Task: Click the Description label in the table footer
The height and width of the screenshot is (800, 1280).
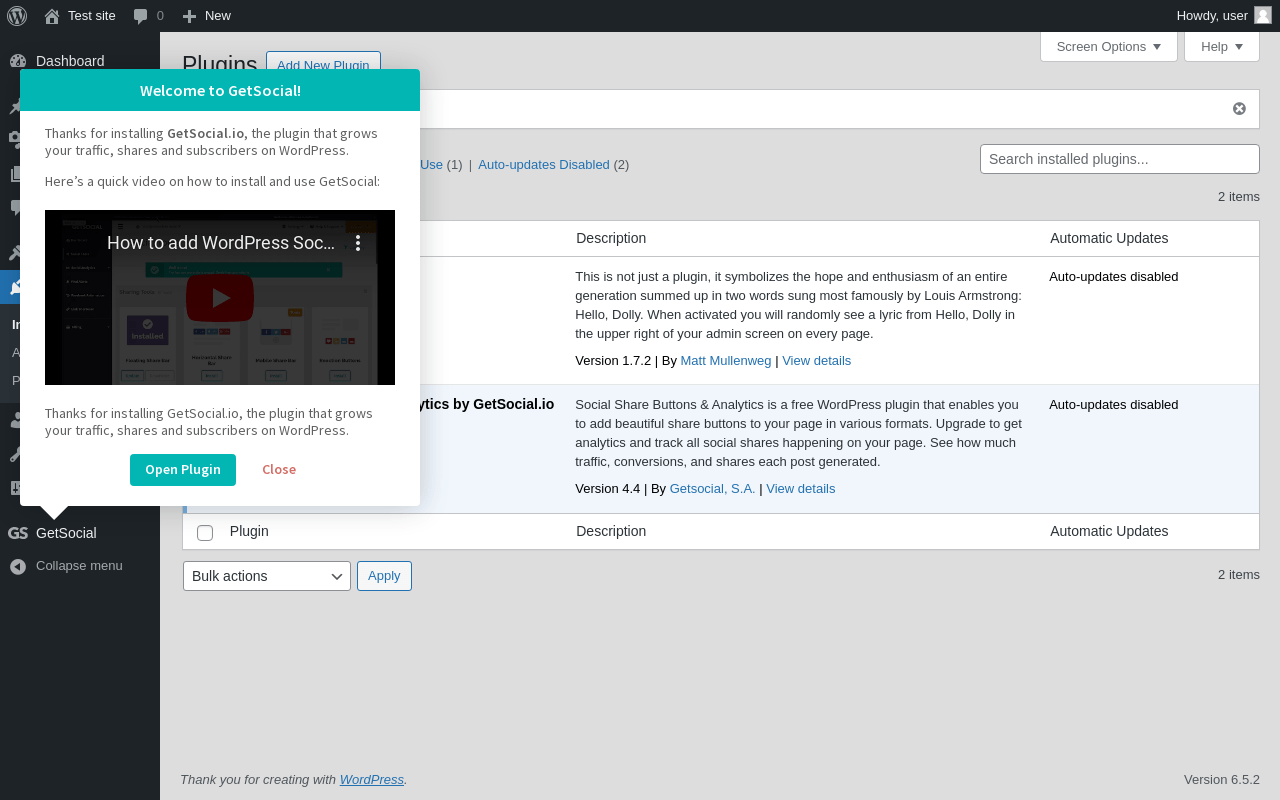Action: (611, 531)
